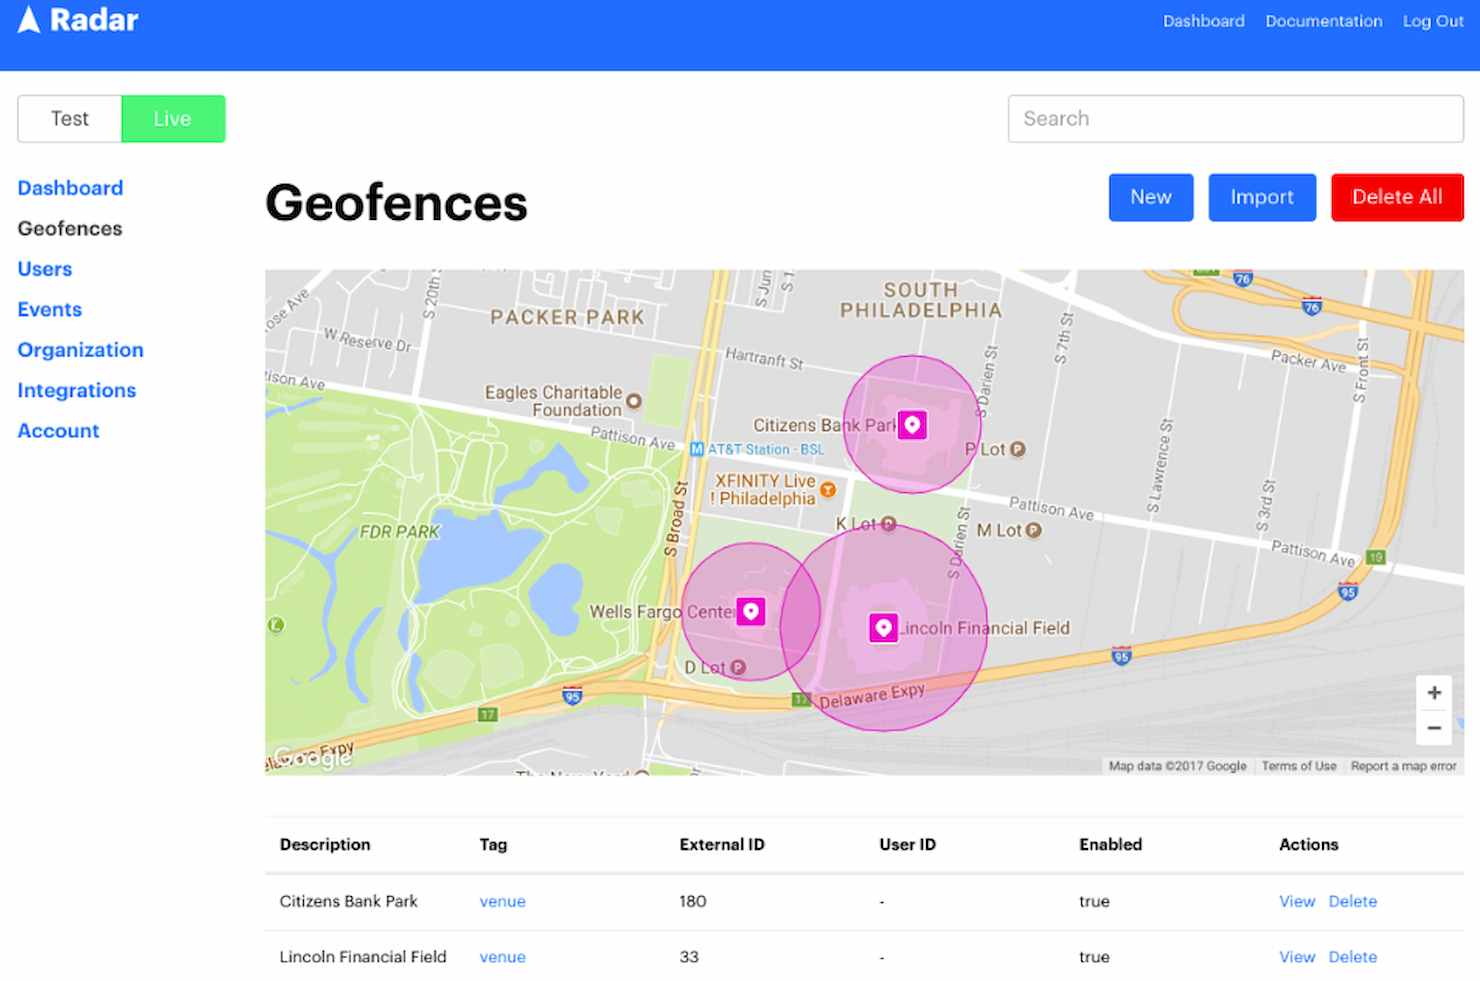1480x981 pixels.
Task: Select Users from the left navigation
Action: coord(44,268)
